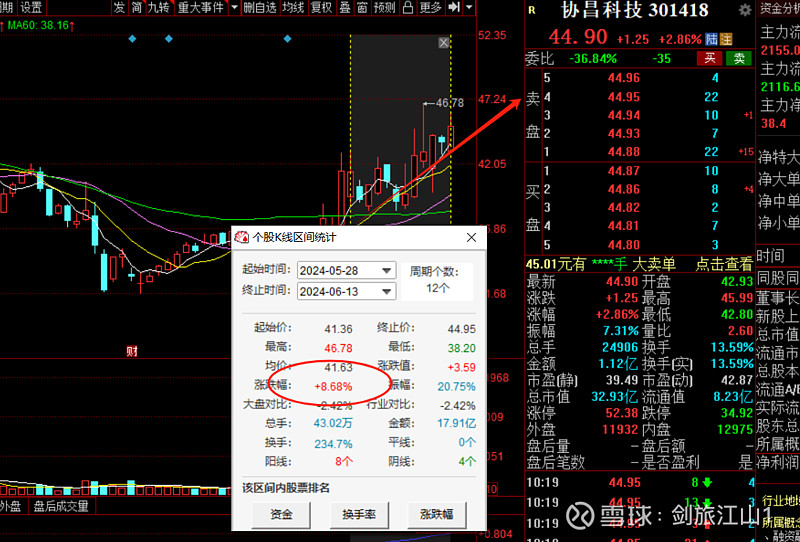Switch to the 盘后成交量 tab

(61, 506)
